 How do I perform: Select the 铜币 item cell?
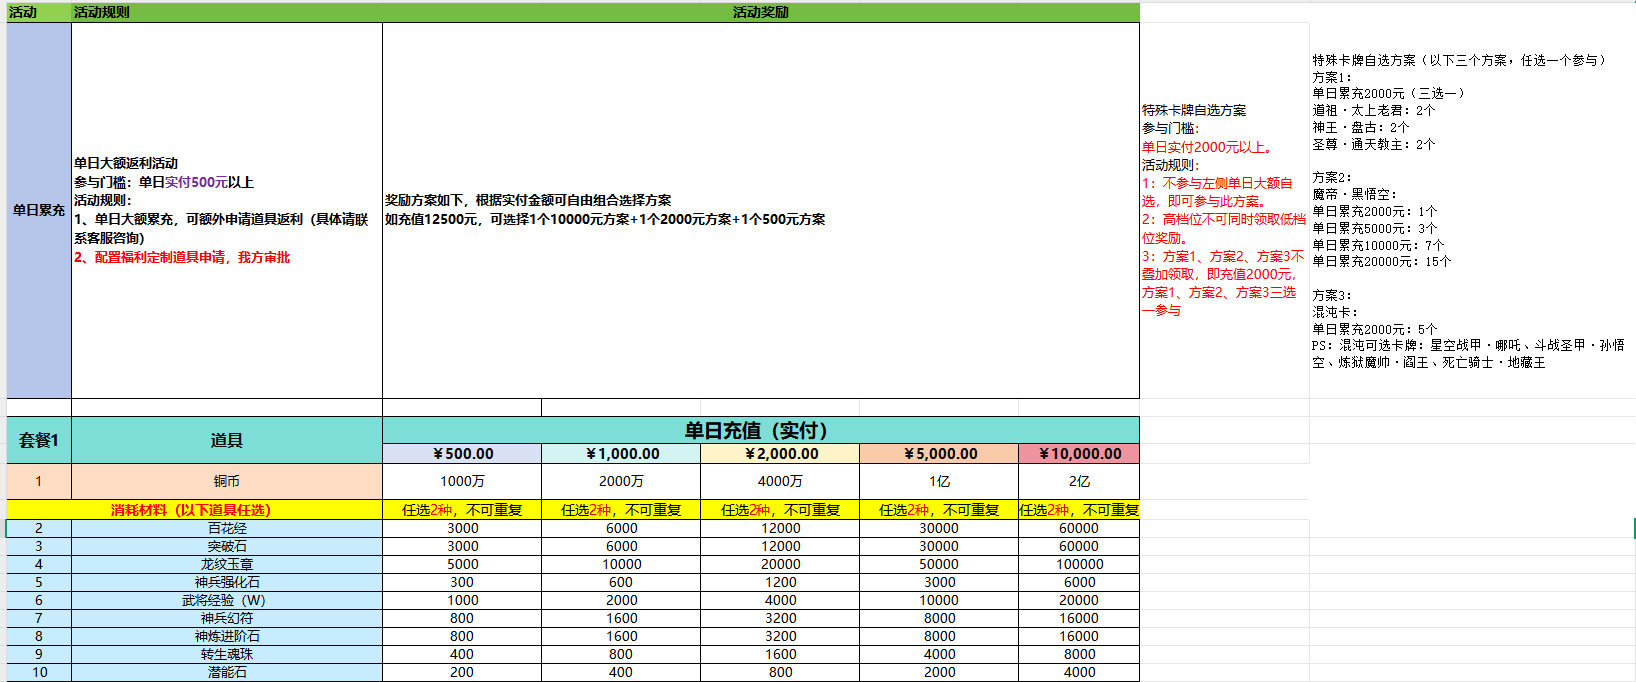coord(226,481)
